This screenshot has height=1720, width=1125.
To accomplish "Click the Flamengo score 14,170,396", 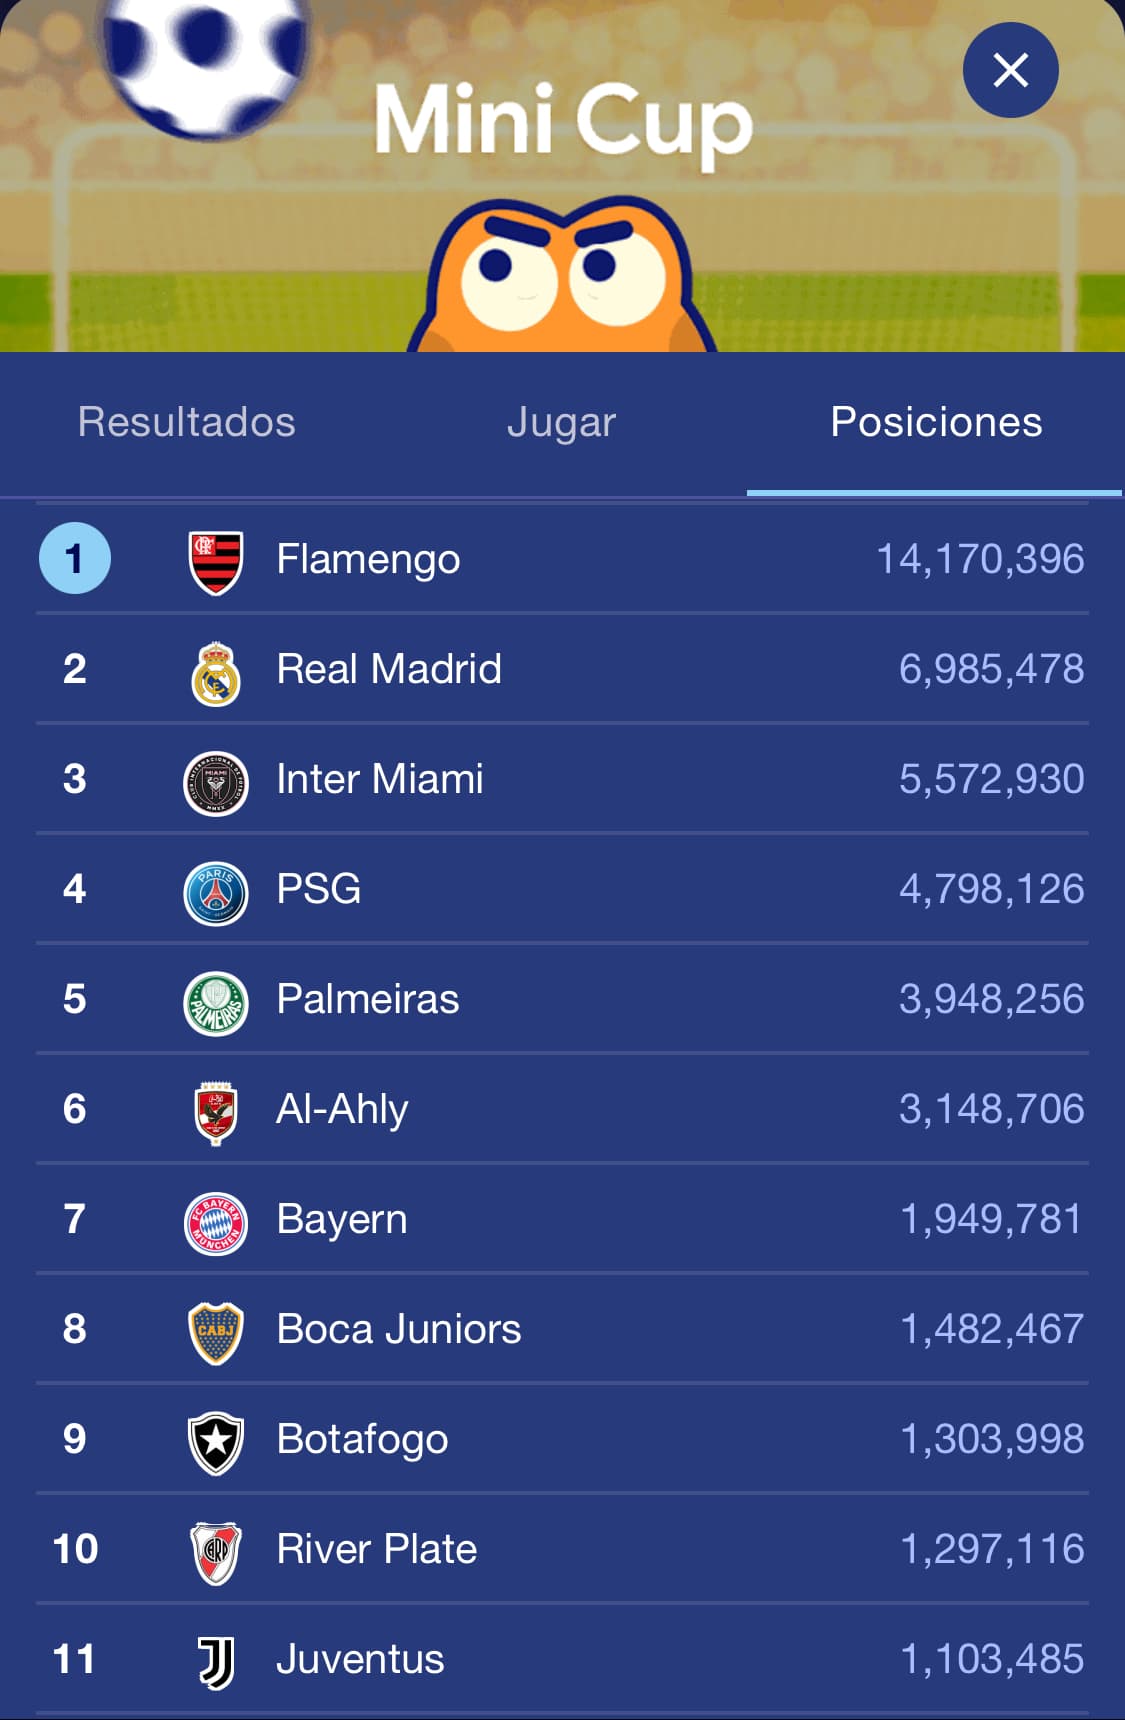I will (980, 559).
